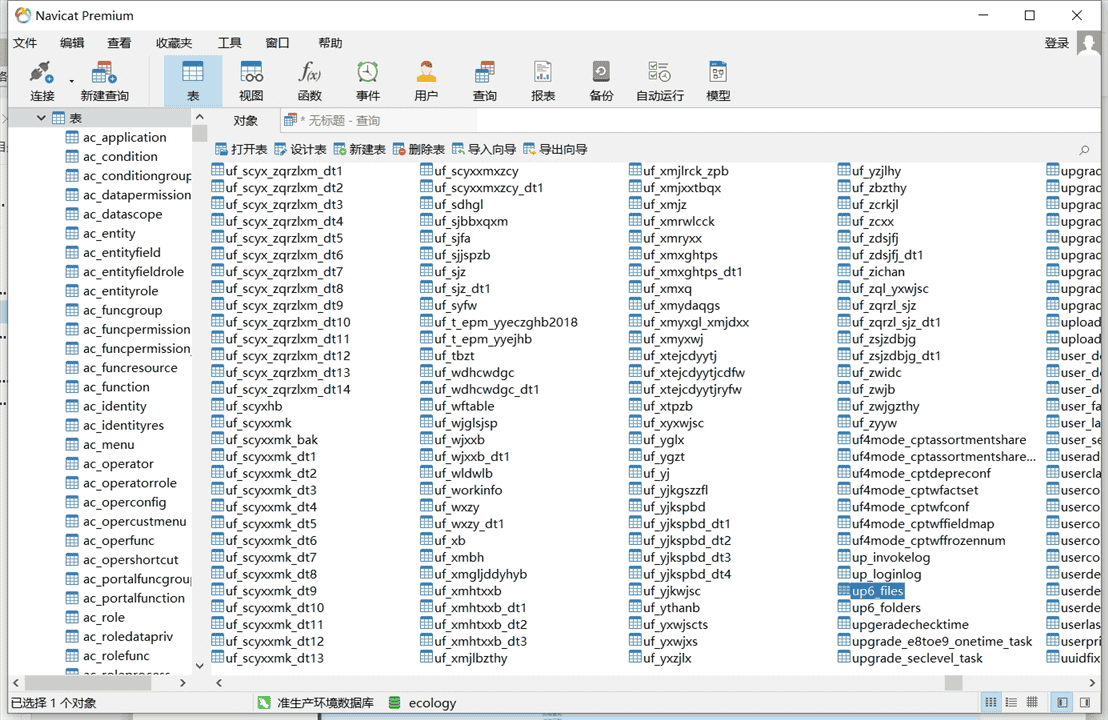The image size is (1108, 720).
Task: Click the 导入向导 (Import Wizard) button
Action: coord(484,149)
